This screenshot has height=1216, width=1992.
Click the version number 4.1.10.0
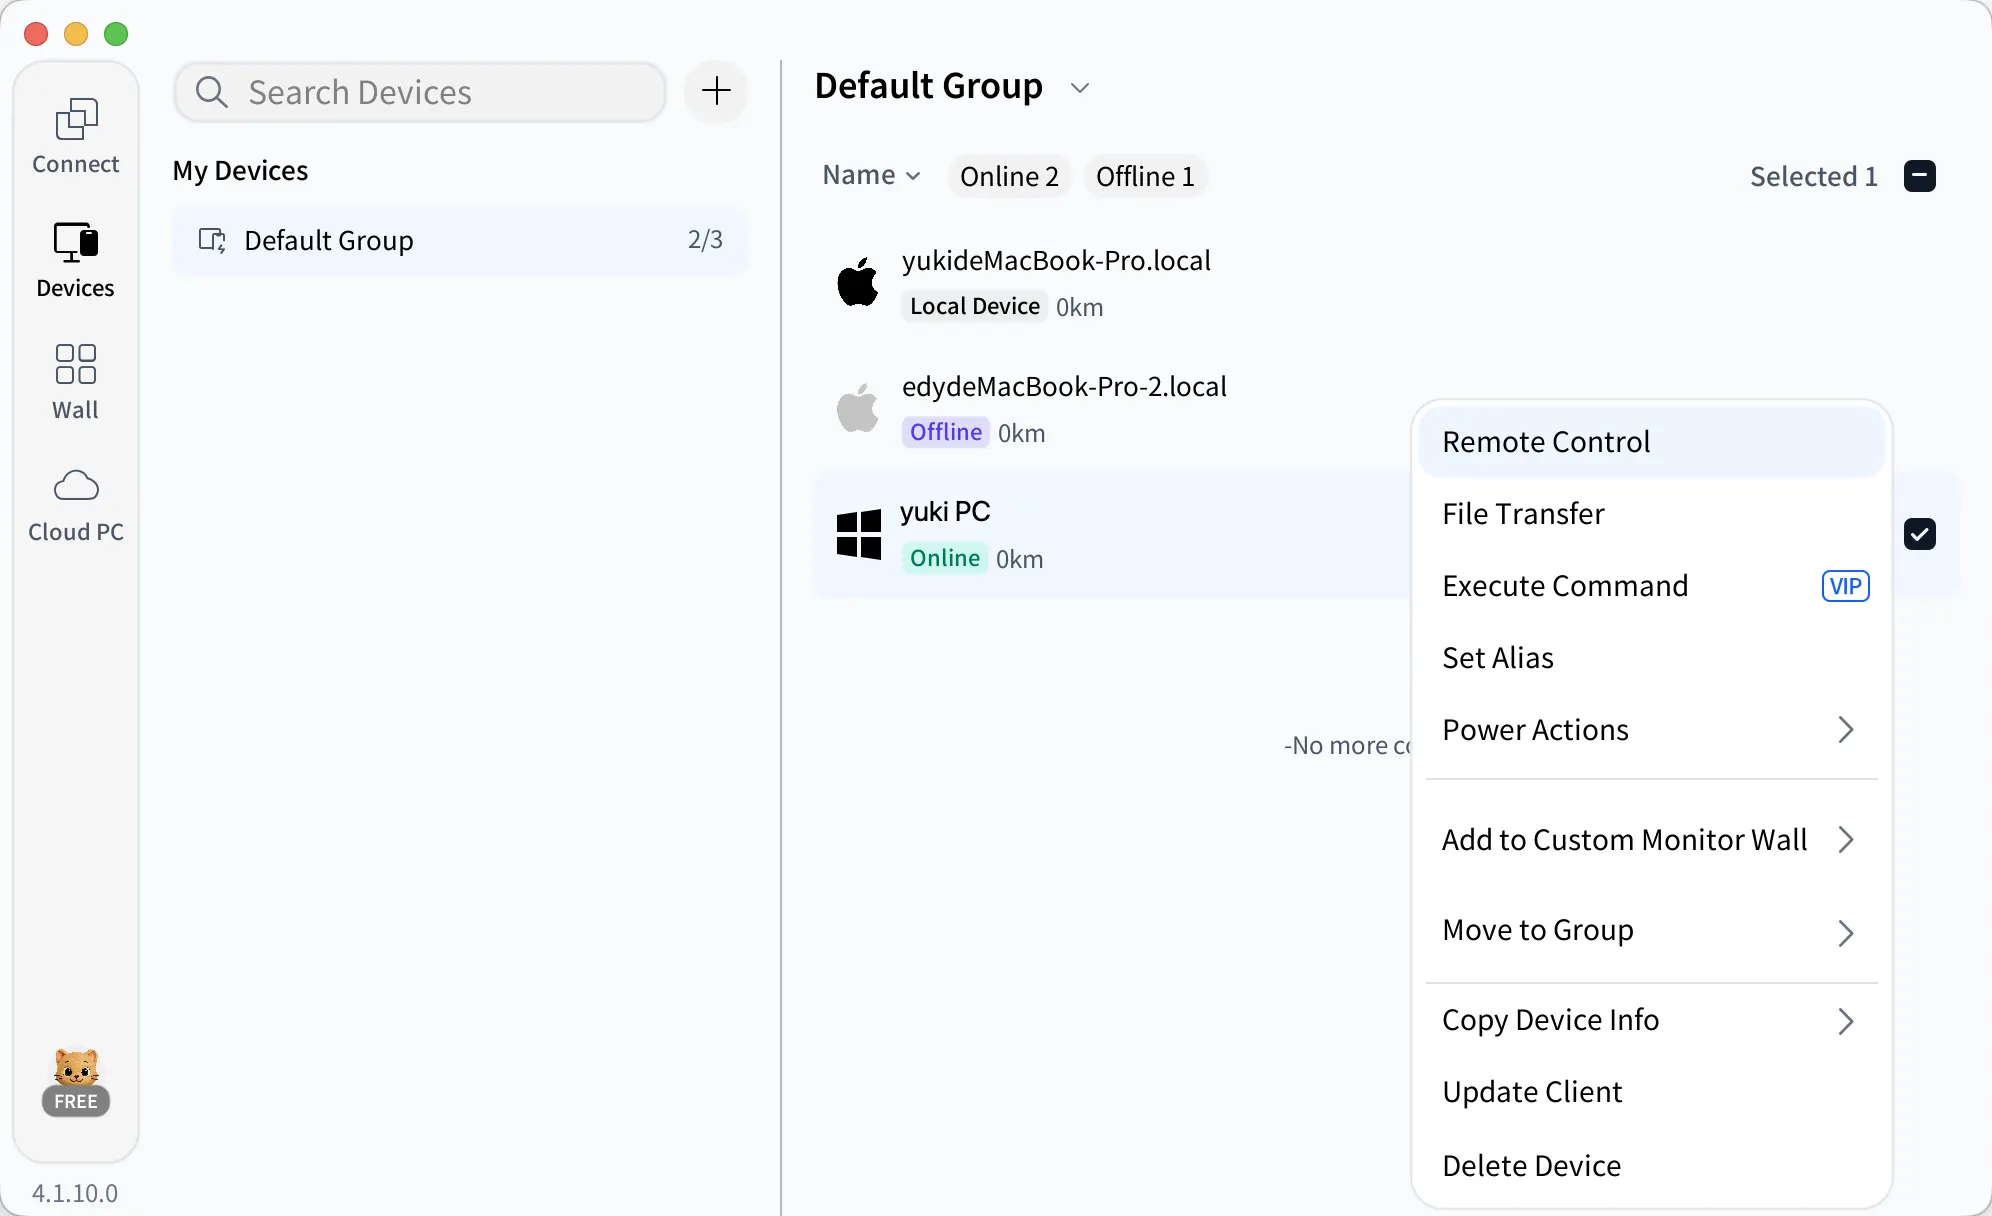pyautogui.click(x=75, y=1193)
